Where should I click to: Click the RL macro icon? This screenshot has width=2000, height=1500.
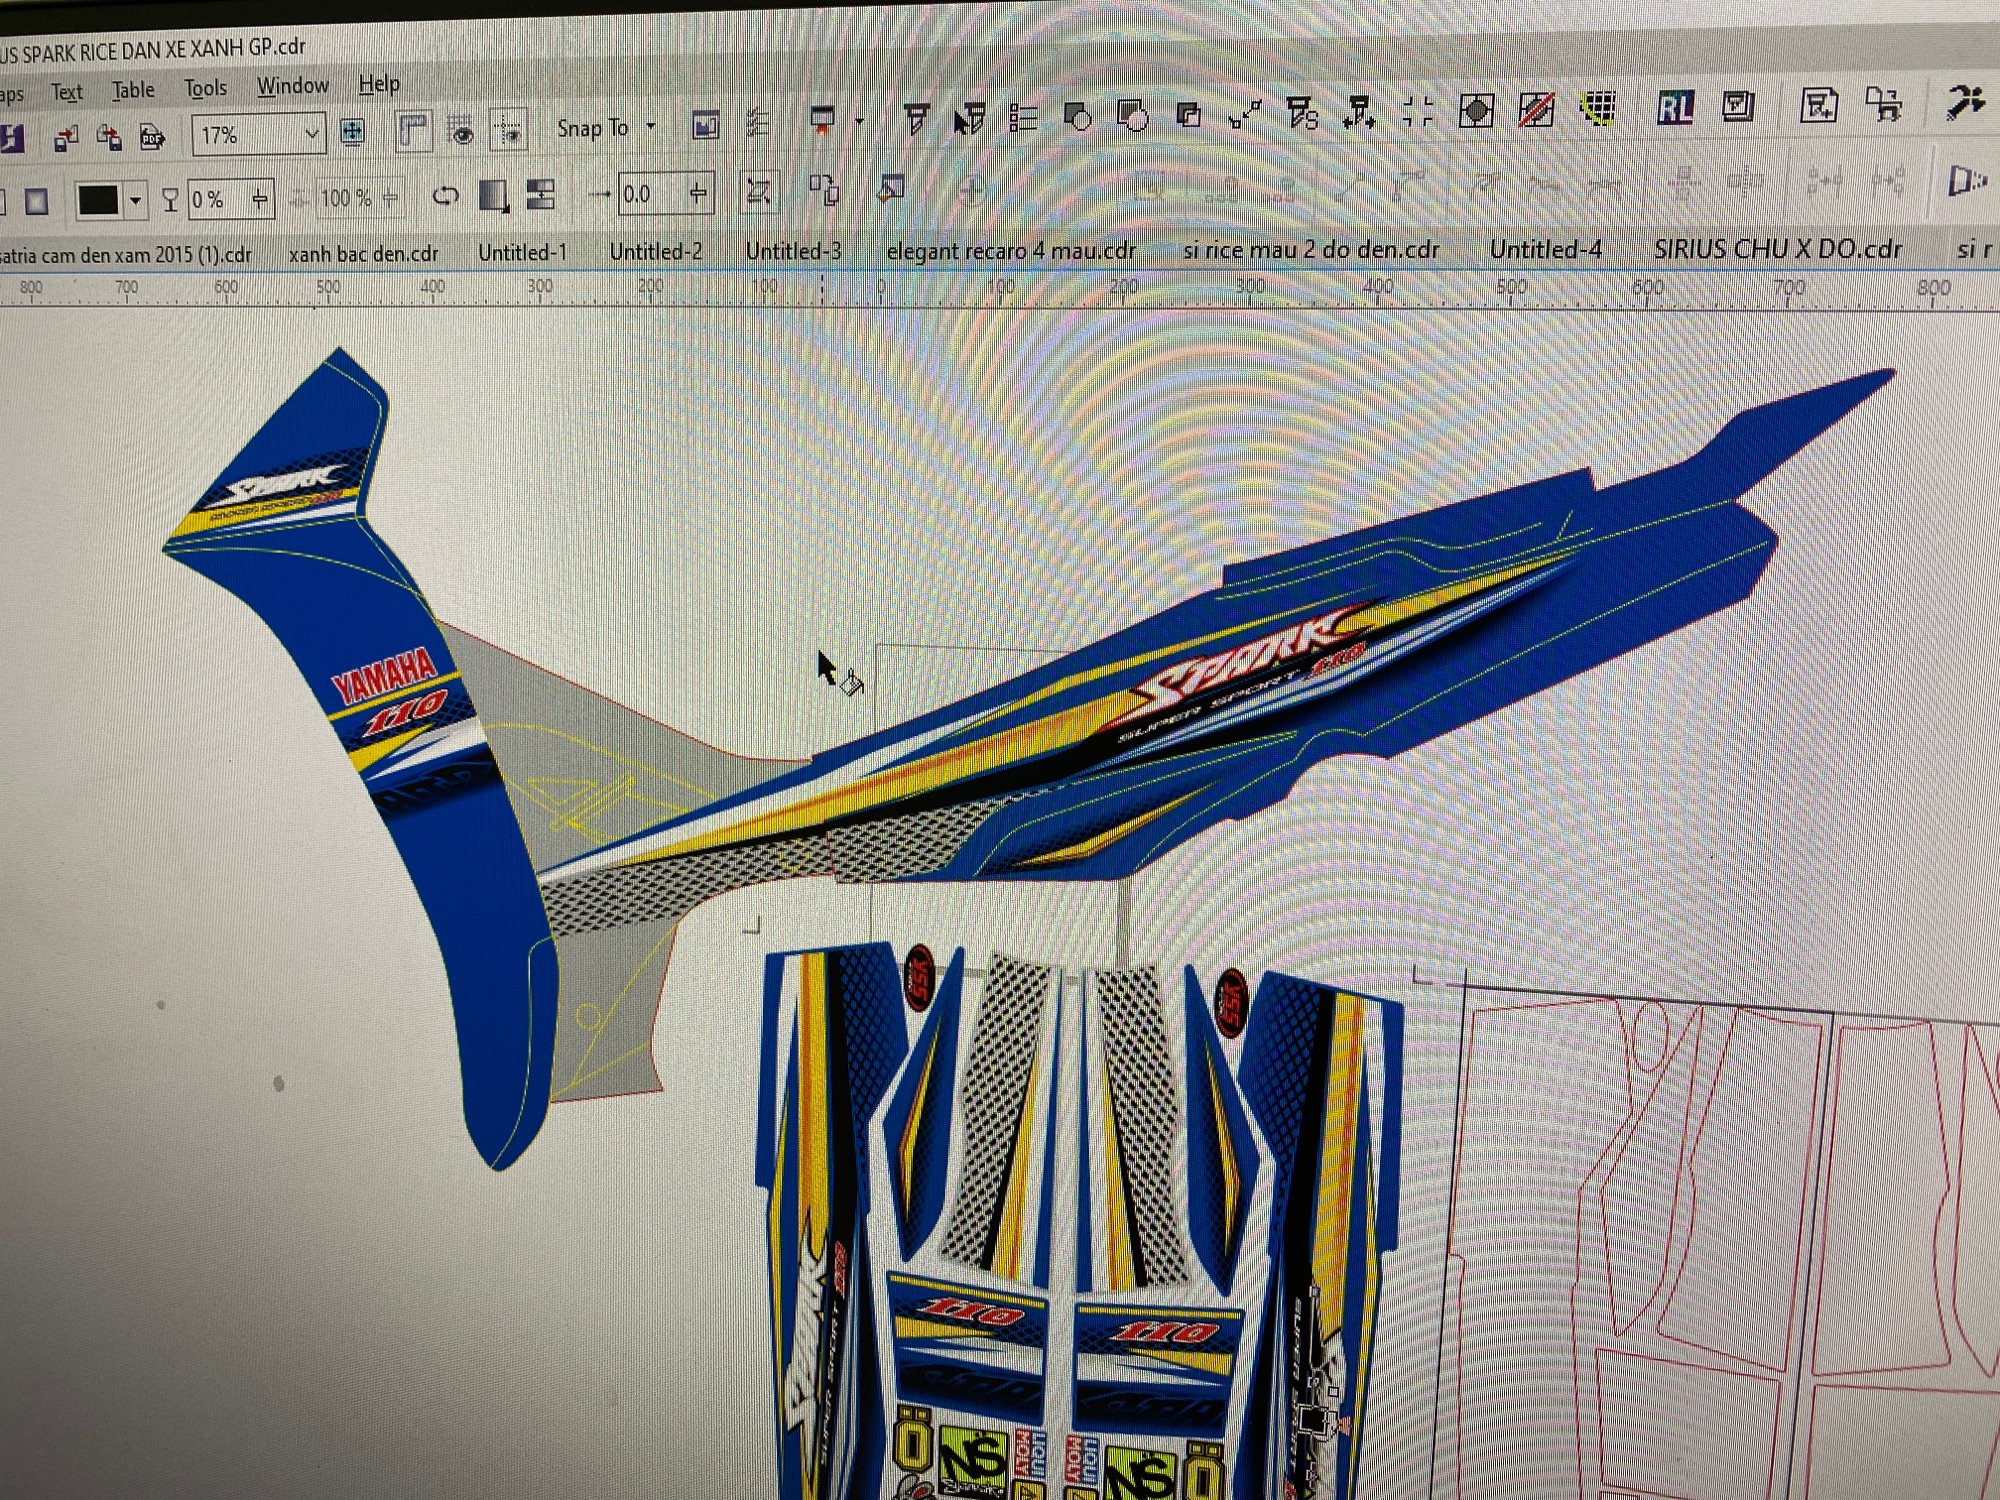[1675, 106]
